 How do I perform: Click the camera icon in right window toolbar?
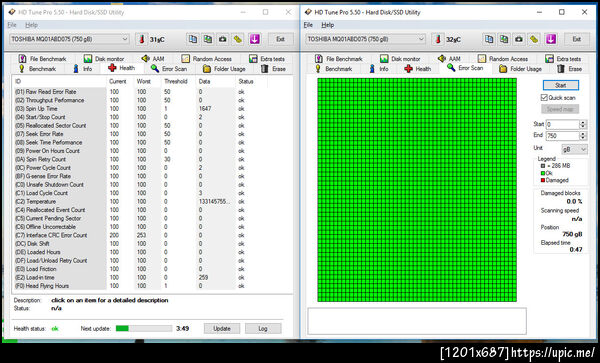coord(519,39)
